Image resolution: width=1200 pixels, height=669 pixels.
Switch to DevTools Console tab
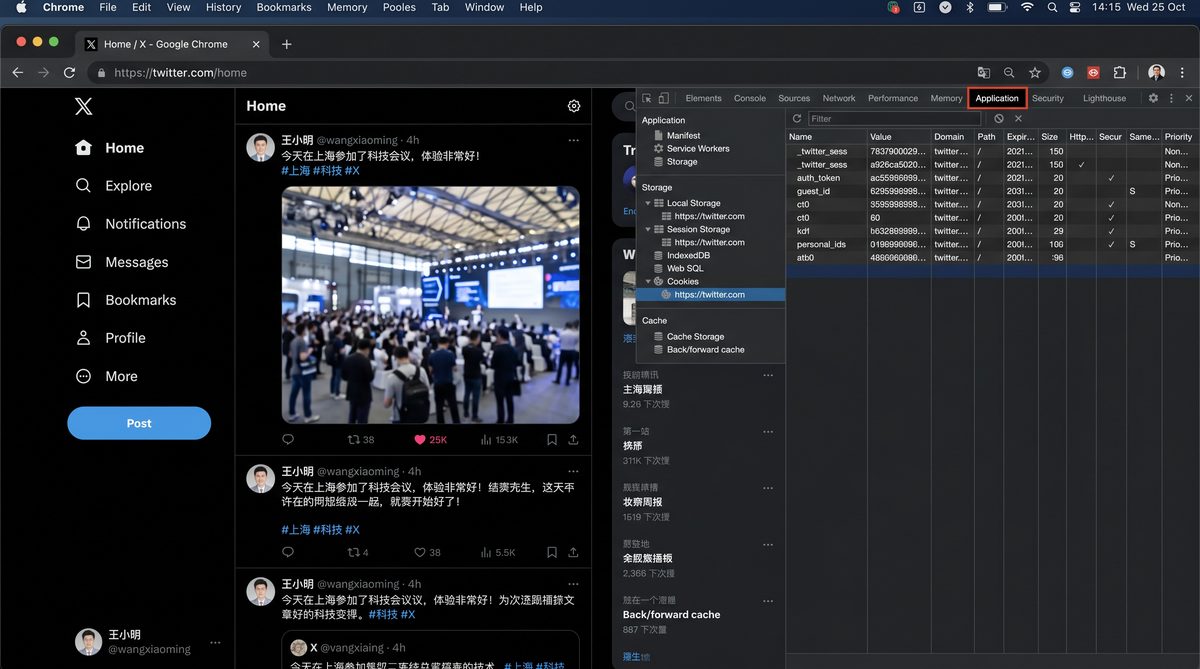(750, 98)
